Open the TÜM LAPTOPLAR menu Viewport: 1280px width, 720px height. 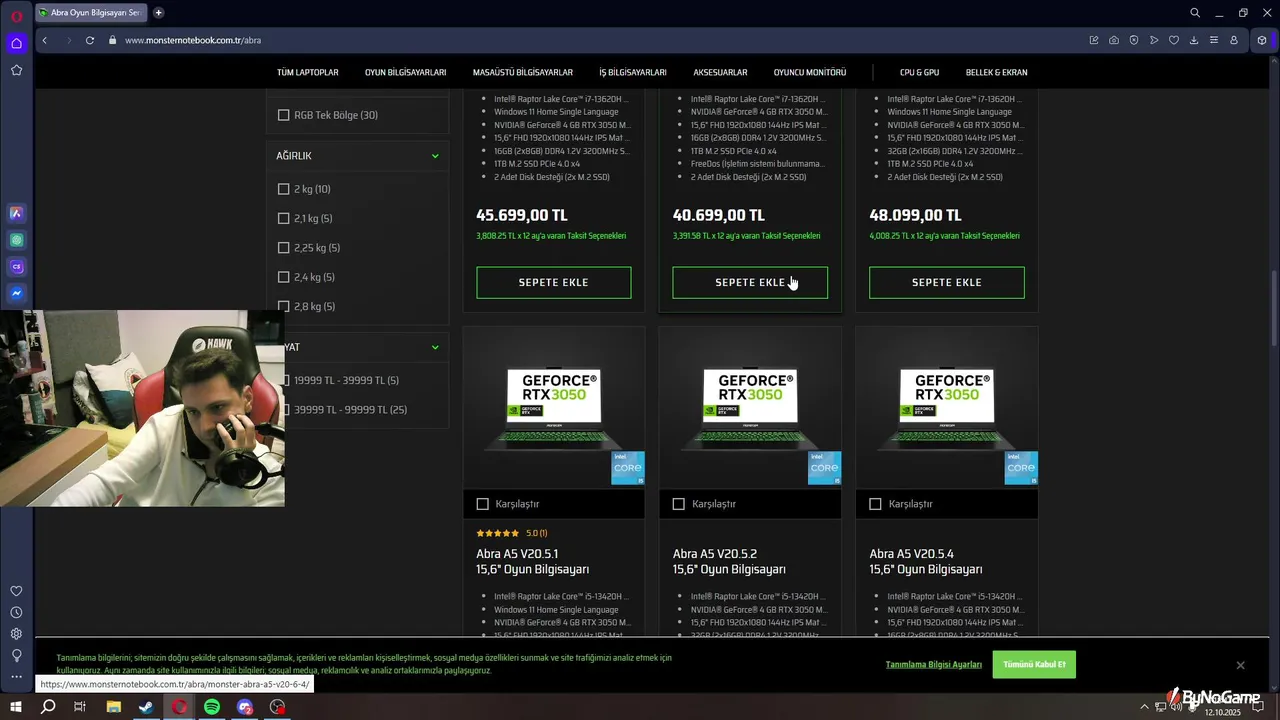(x=308, y=72)
